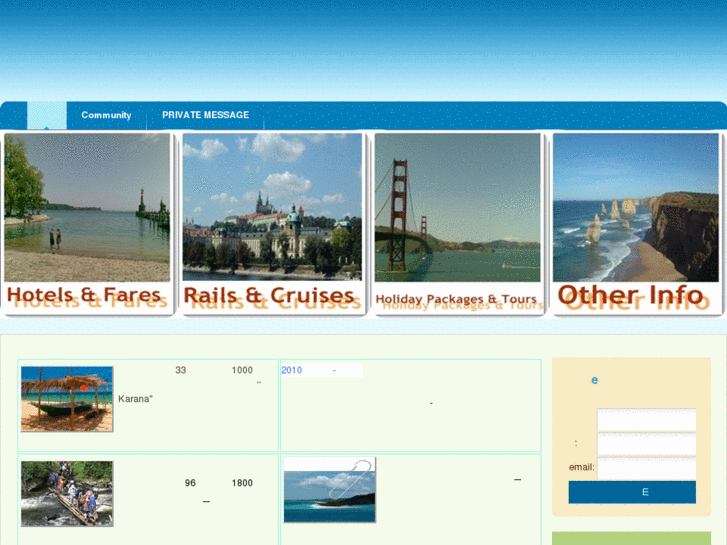Image resolution: width=727 pixels, height=545 pixels.
Task: Click the listing text showing 96 and 1800
Action: tap(218, 483)
